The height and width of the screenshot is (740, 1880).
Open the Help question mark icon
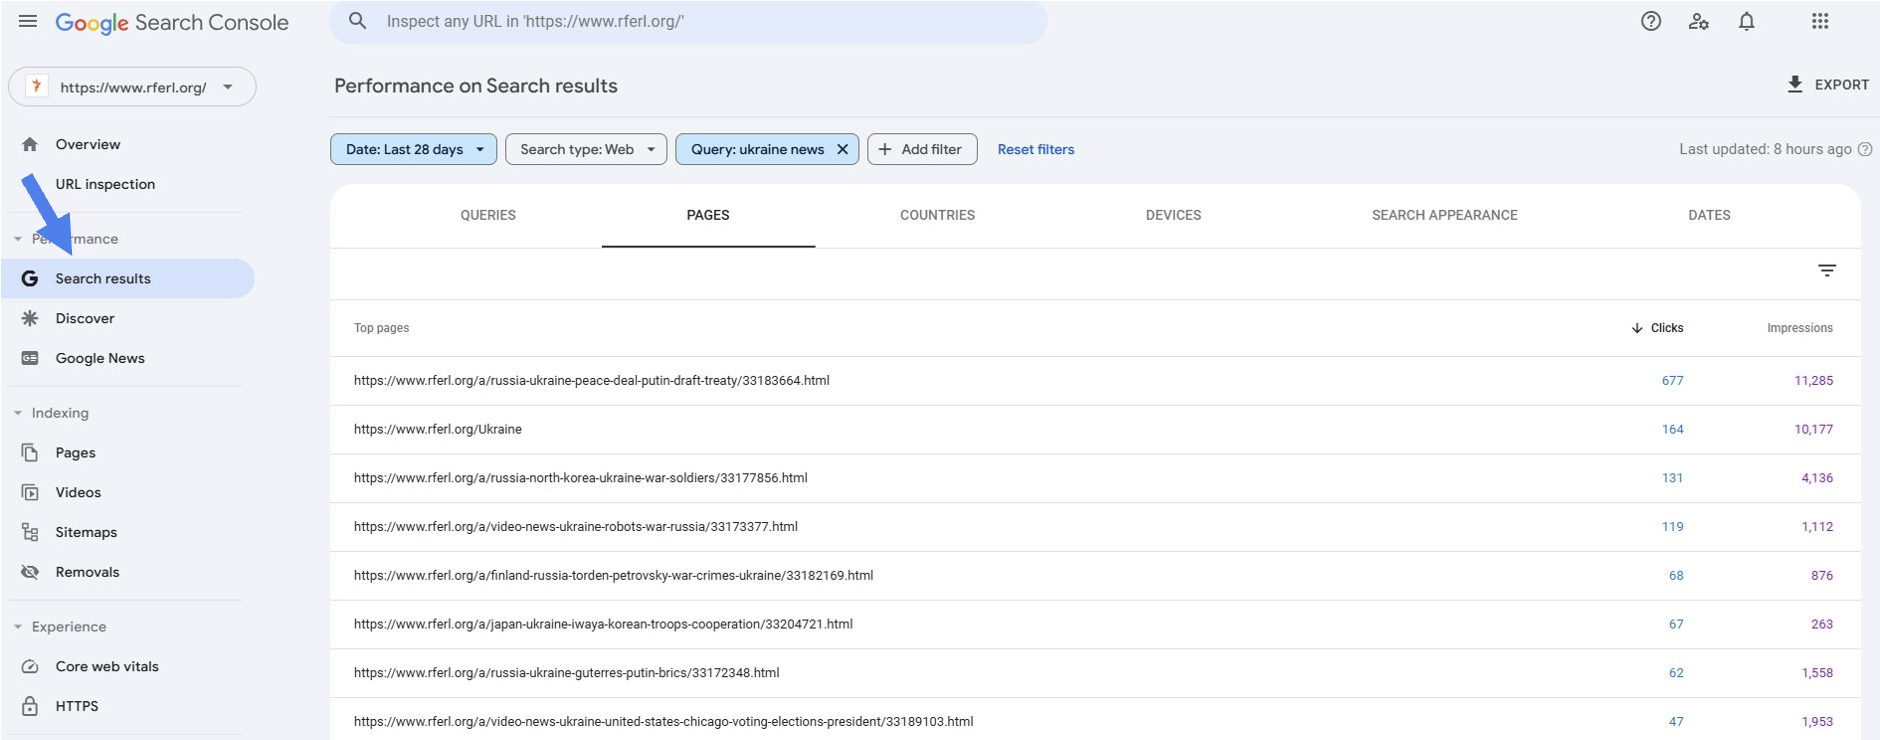click(x=1651, y=21)
